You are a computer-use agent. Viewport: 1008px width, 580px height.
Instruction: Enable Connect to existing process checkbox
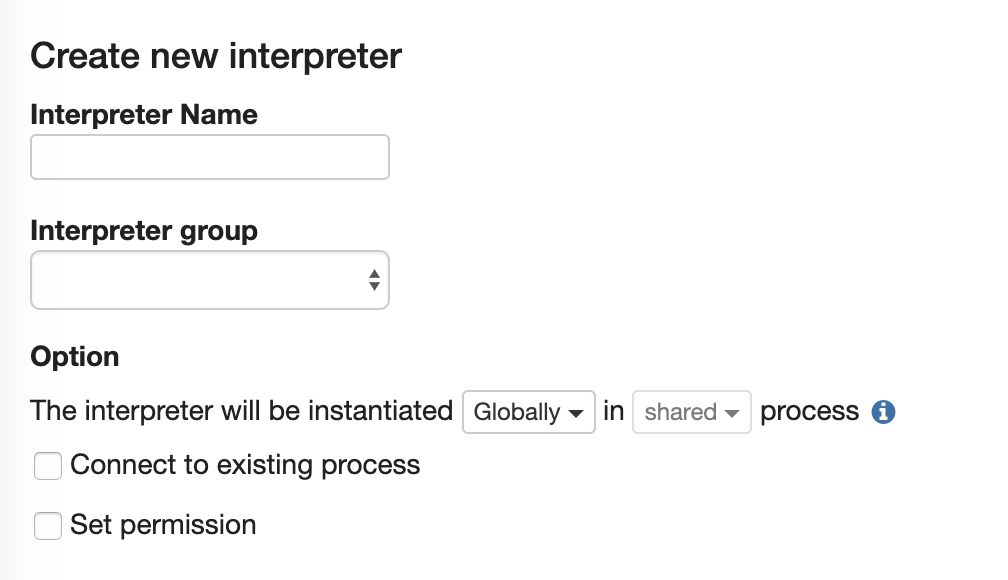point(48,466)
